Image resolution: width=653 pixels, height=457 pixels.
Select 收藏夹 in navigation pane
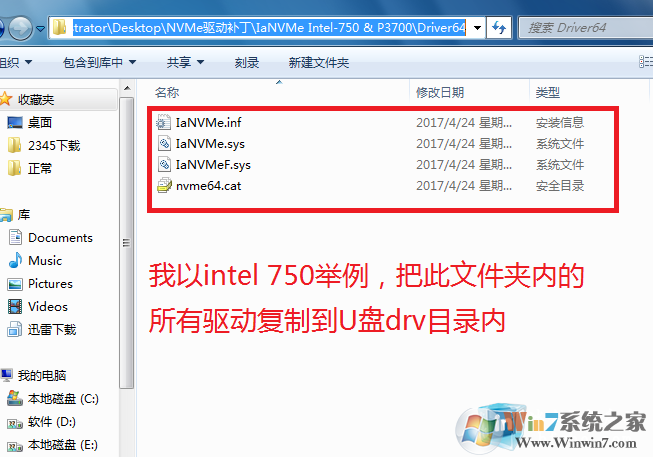click(36, 100)
